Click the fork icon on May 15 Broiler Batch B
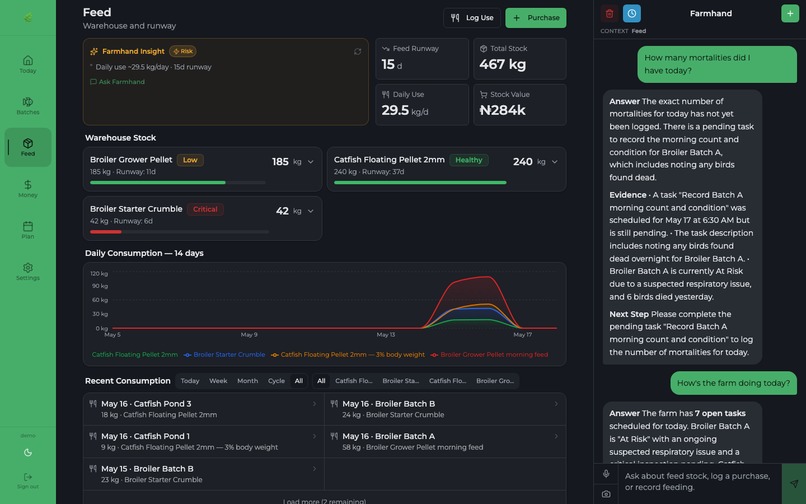806x504 pixels. pos(93,469)
